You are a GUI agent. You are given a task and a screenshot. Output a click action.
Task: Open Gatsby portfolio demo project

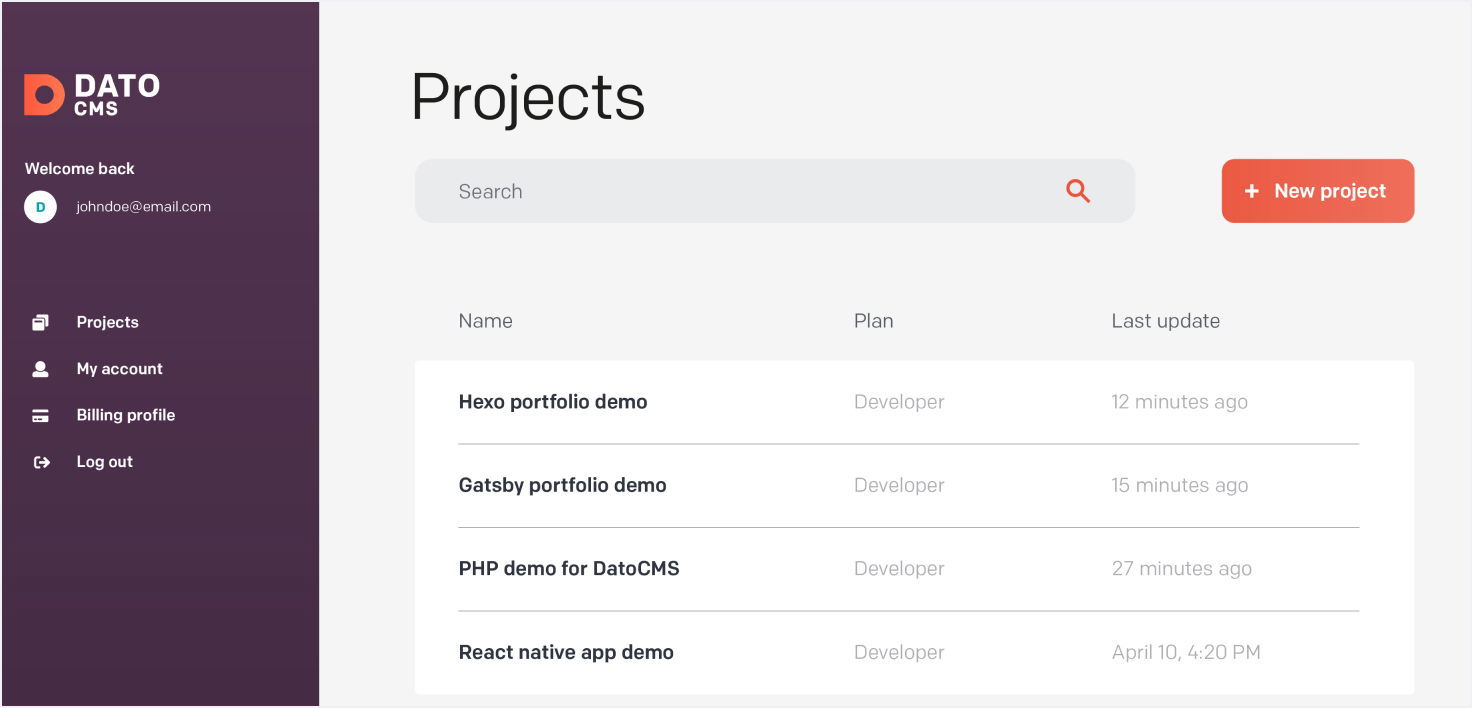(562, 485)
